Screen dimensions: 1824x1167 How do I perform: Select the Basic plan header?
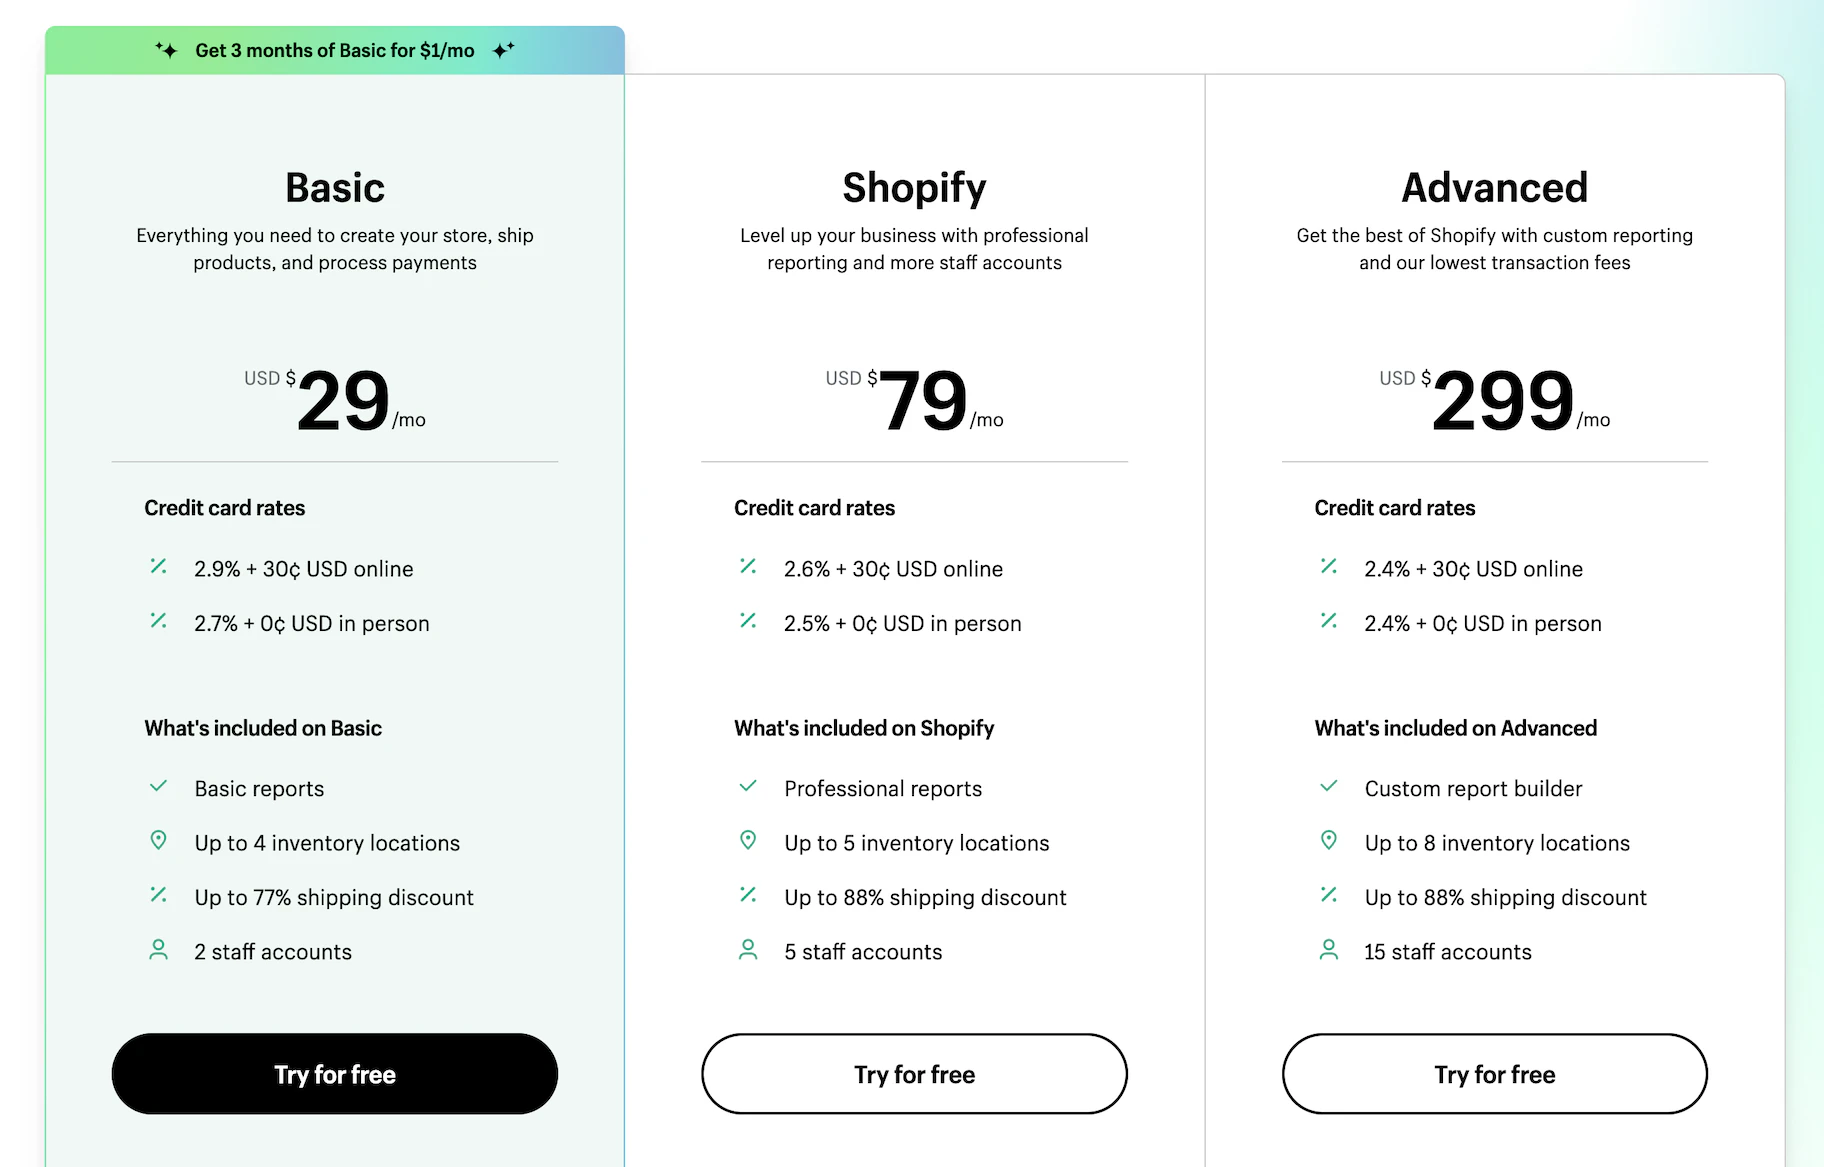click(x=334, y=187)
